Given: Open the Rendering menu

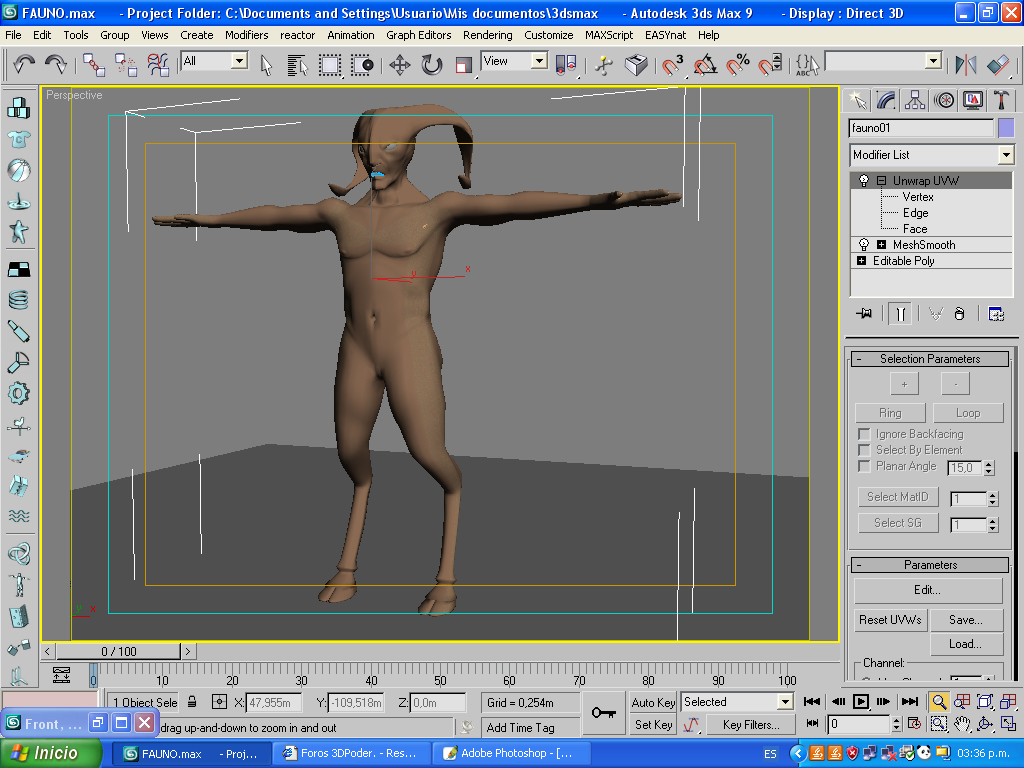Looking at the screenshot, I should point(487,35).
